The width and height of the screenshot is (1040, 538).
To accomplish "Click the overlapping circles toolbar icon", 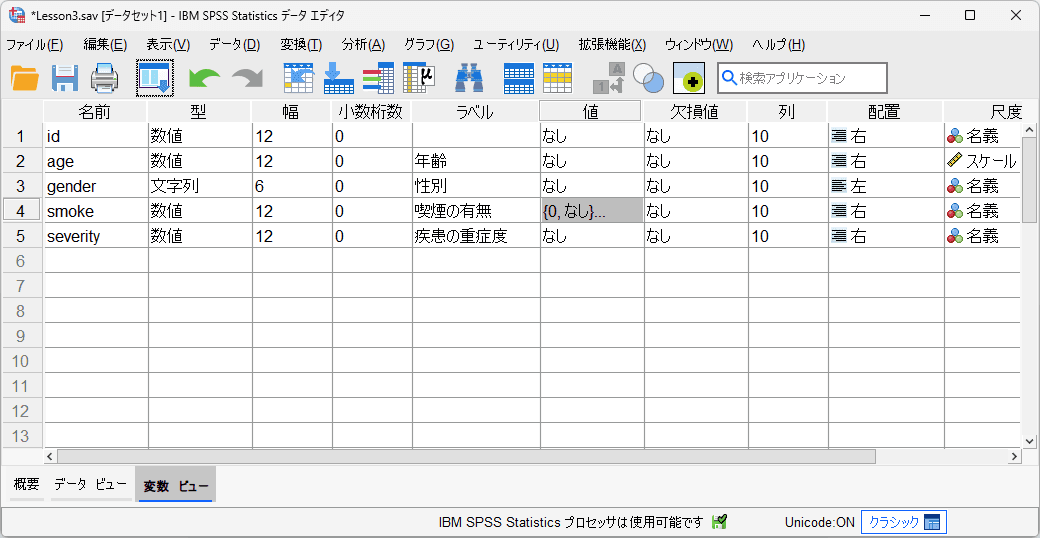I will [648, 78].
